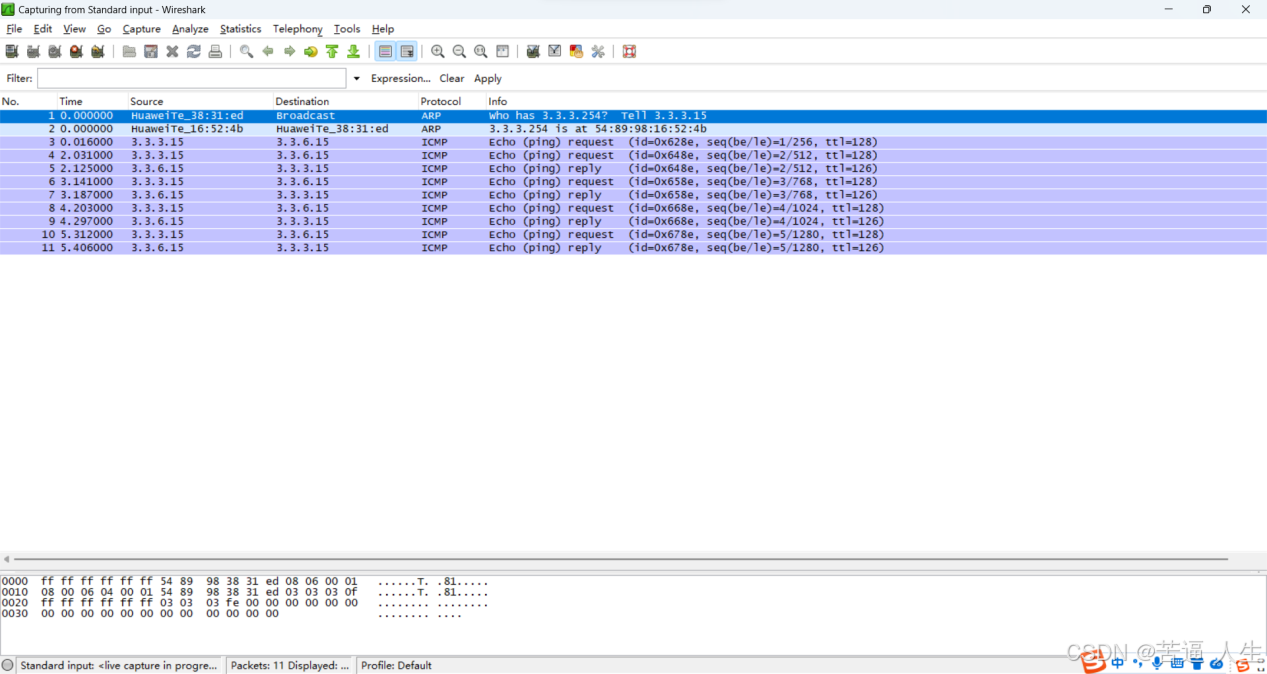The image size is (1267, 674).
Task: Open preferences wrench icon
Action: pos(598,51)
